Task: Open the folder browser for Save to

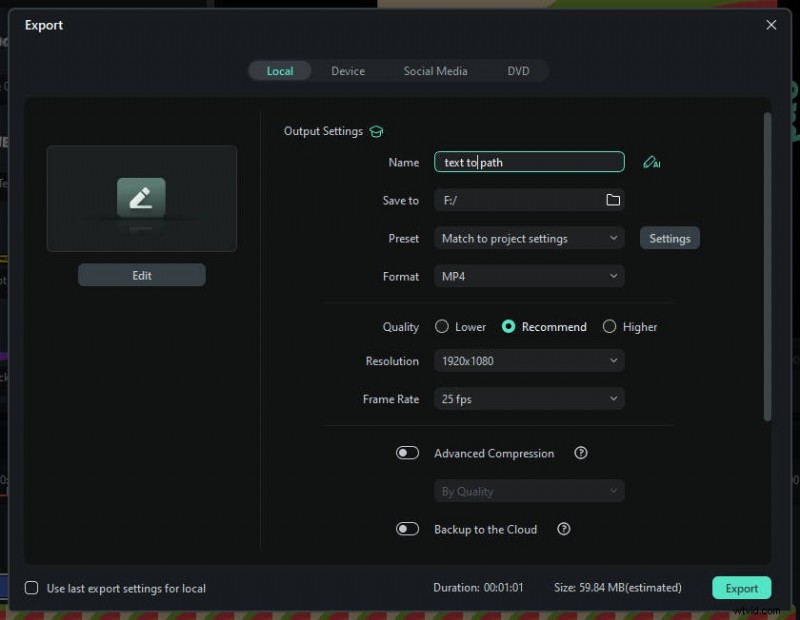Action: [x=611, y=200]
